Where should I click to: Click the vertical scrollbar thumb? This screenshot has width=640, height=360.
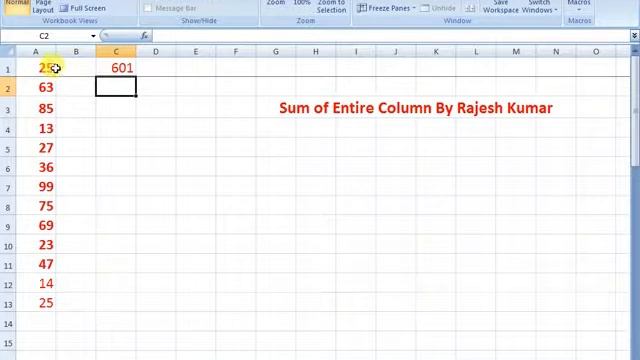click(x=636, y=110)
